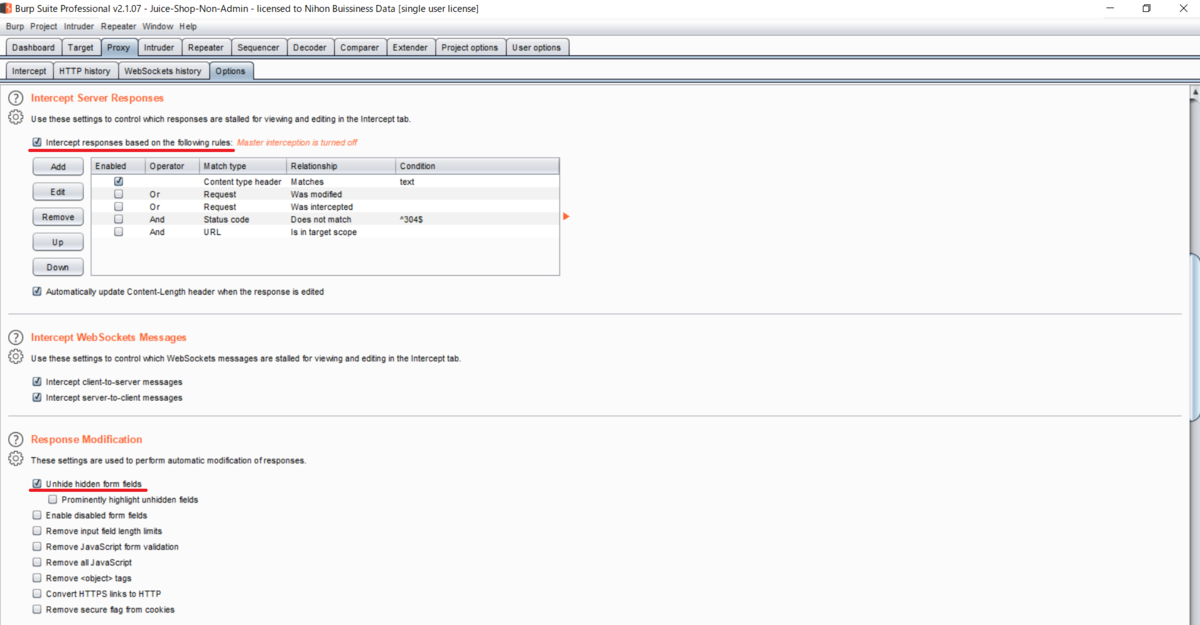Toggle Intercept responses based on following rules
The width and height of the screenshot is (1200, 625).
[38, 142]
